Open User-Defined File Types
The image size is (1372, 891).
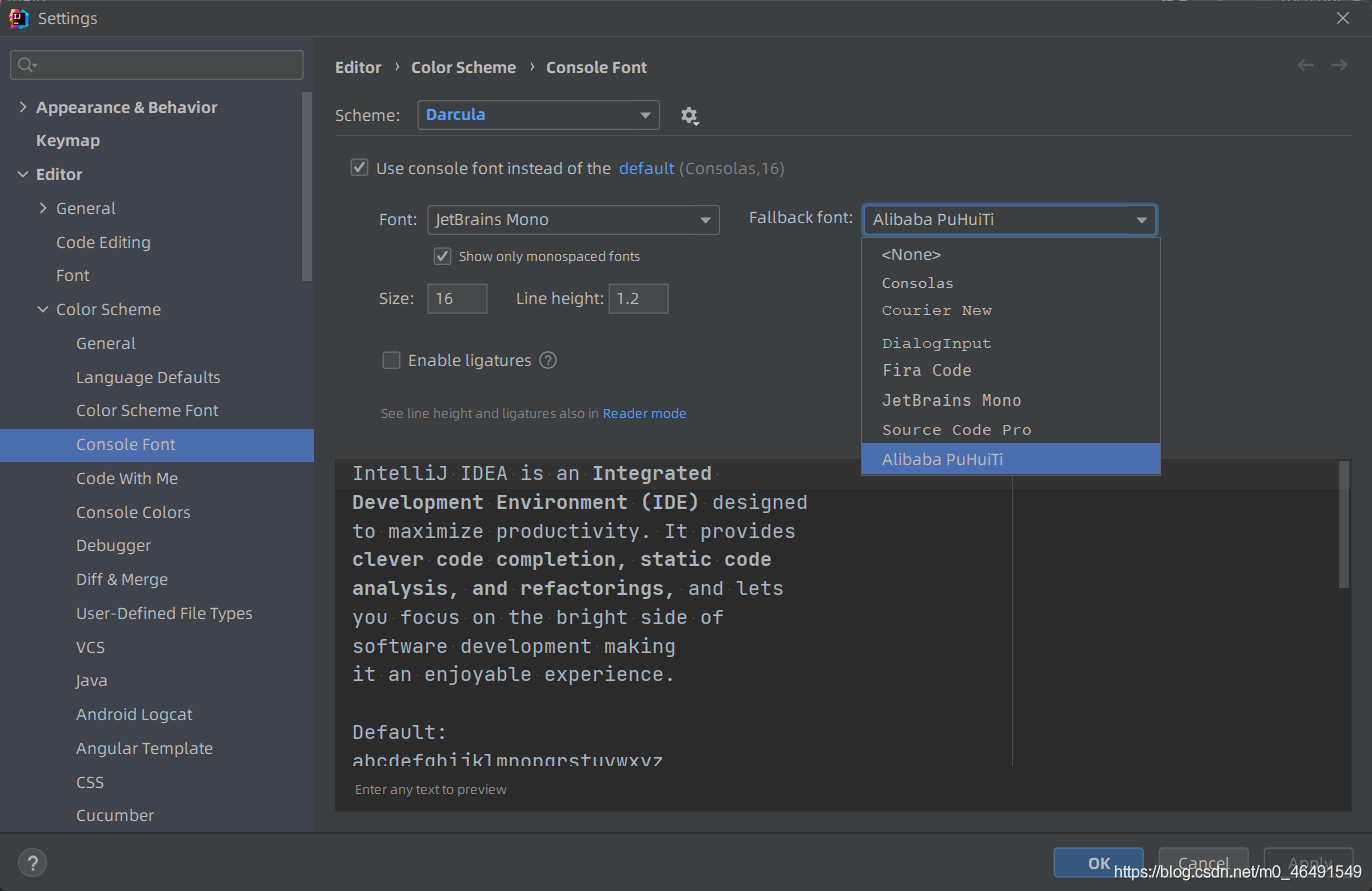point(164,613)
